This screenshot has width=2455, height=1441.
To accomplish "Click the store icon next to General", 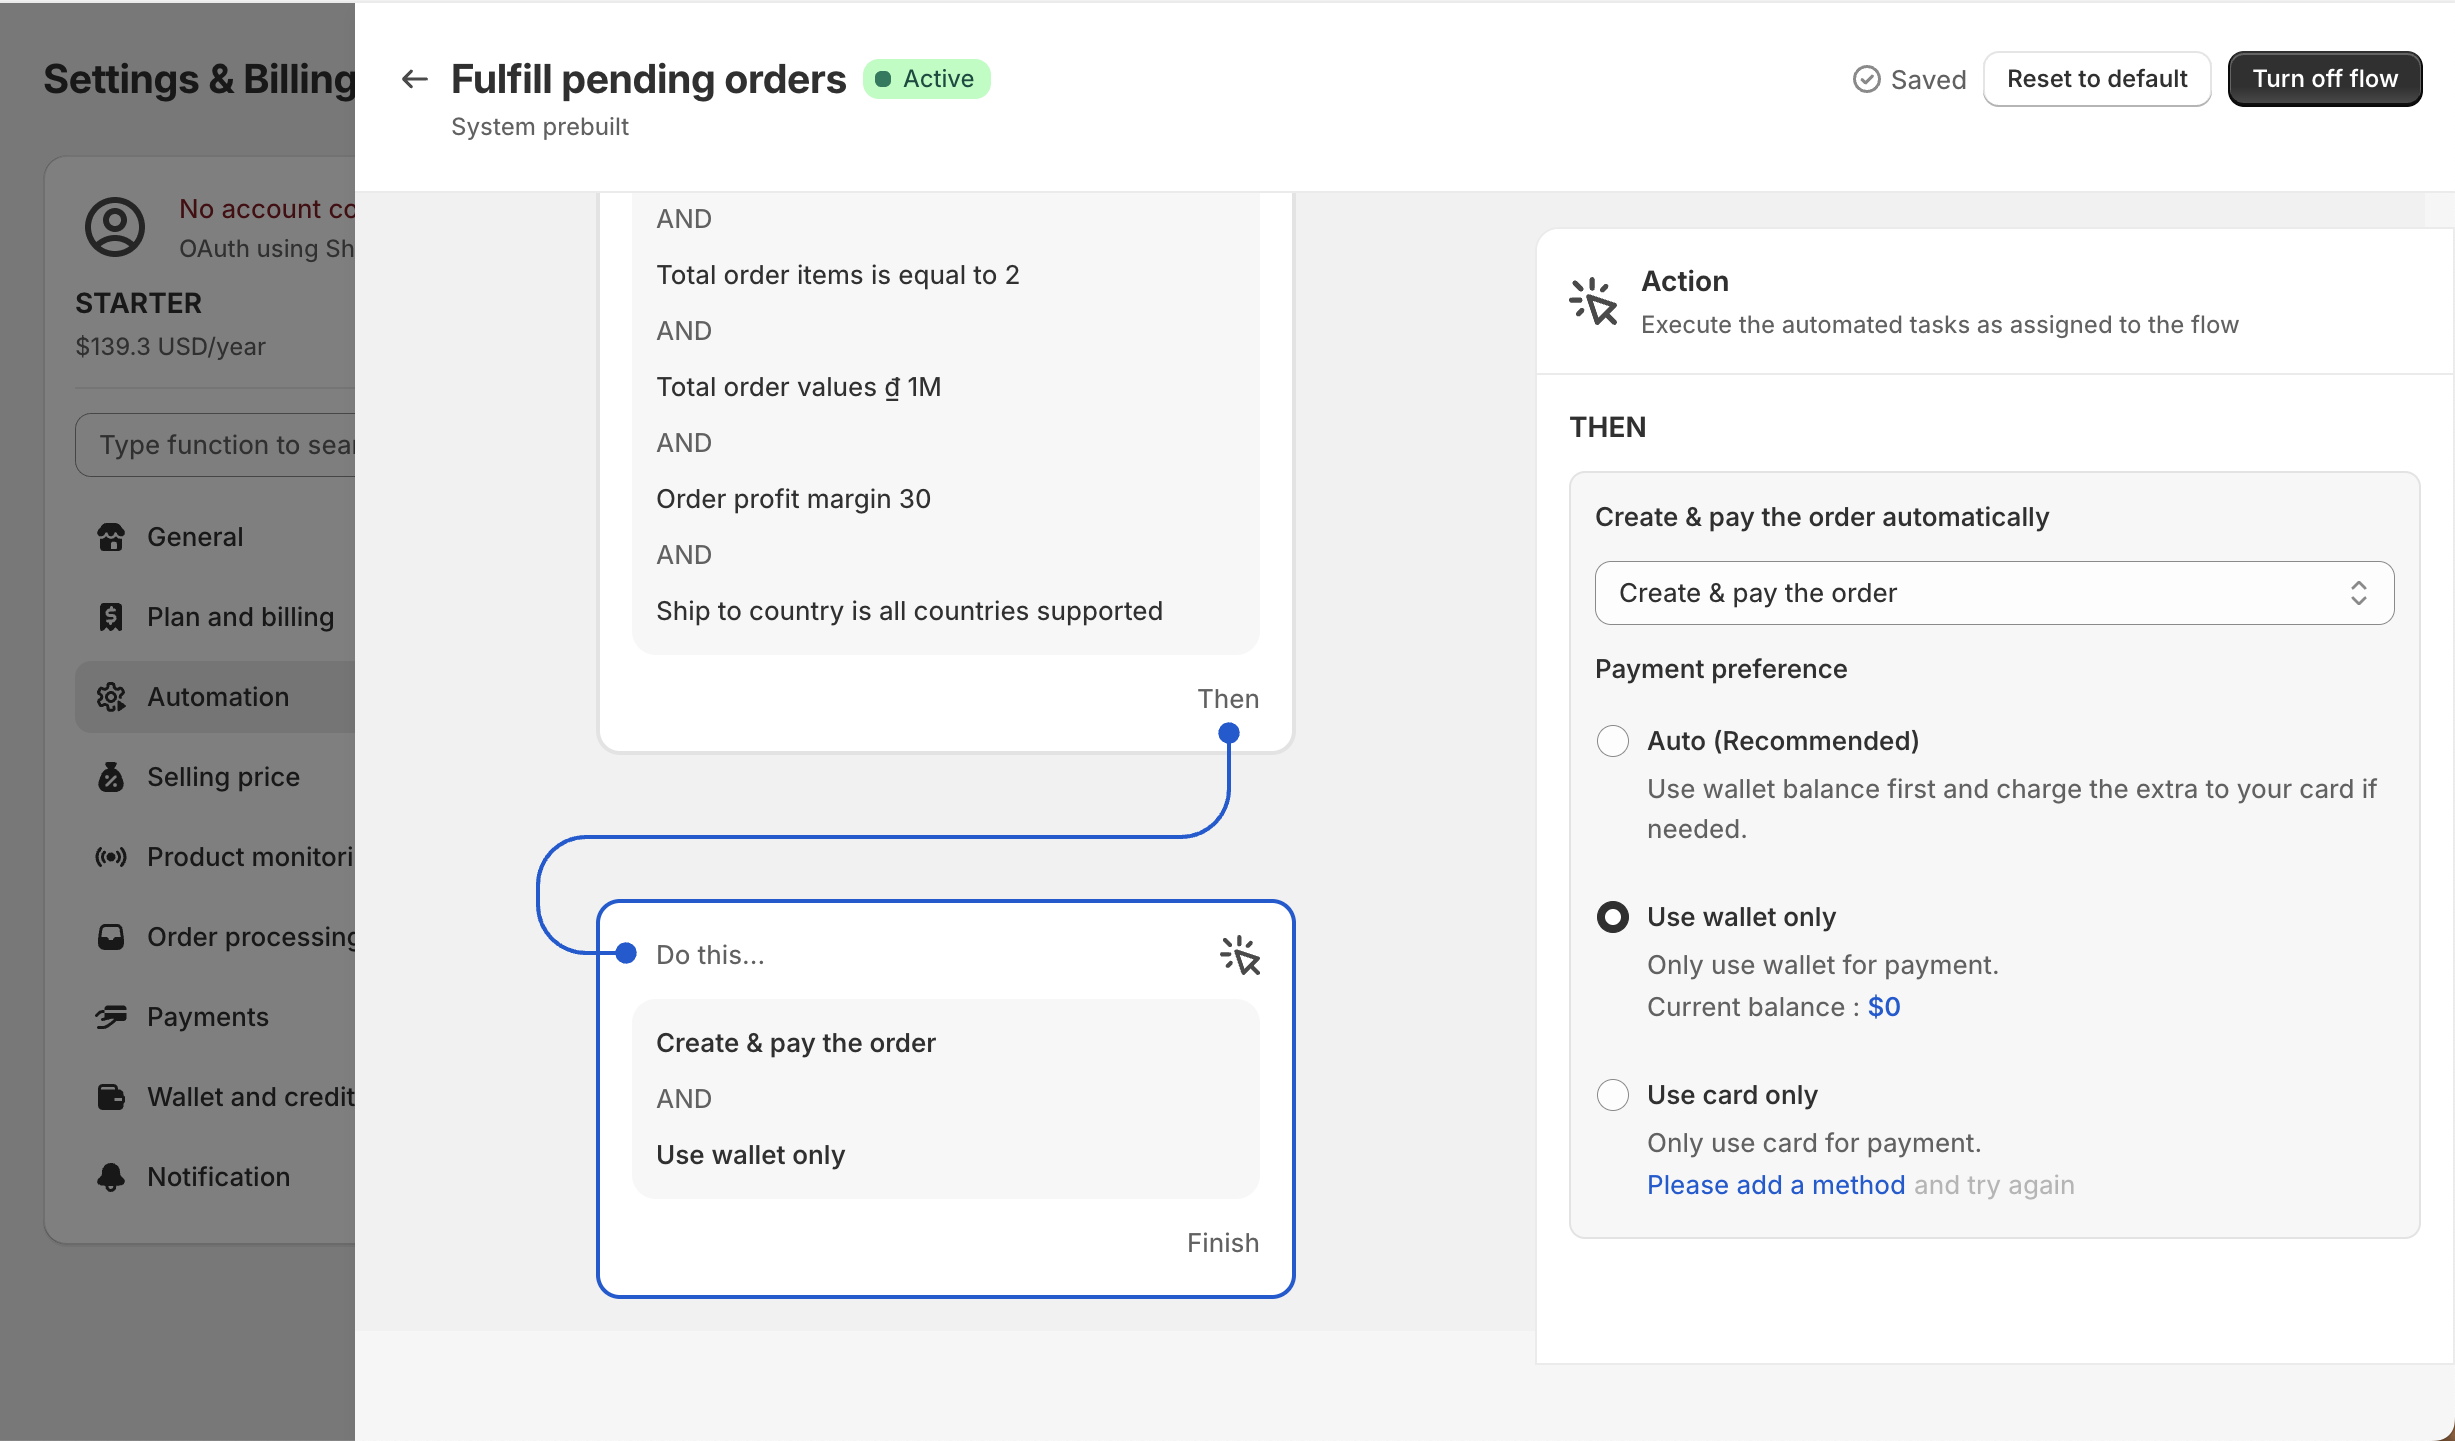I will tap(111, 537).
